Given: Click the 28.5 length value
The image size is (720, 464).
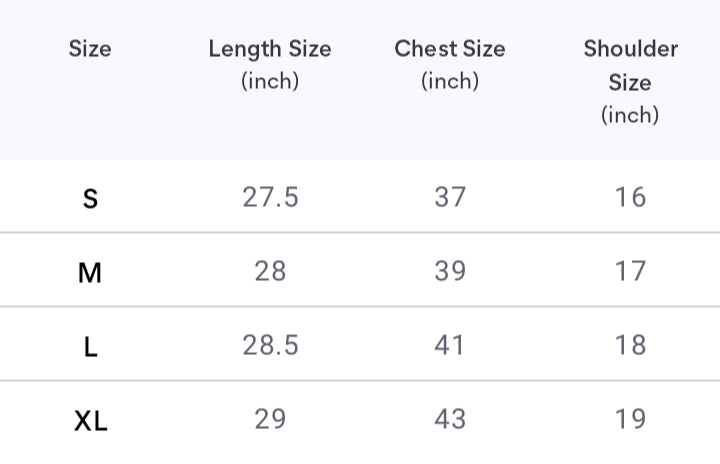Looking at the screenshot, I should pyautogui.click(x=270, y=345).
